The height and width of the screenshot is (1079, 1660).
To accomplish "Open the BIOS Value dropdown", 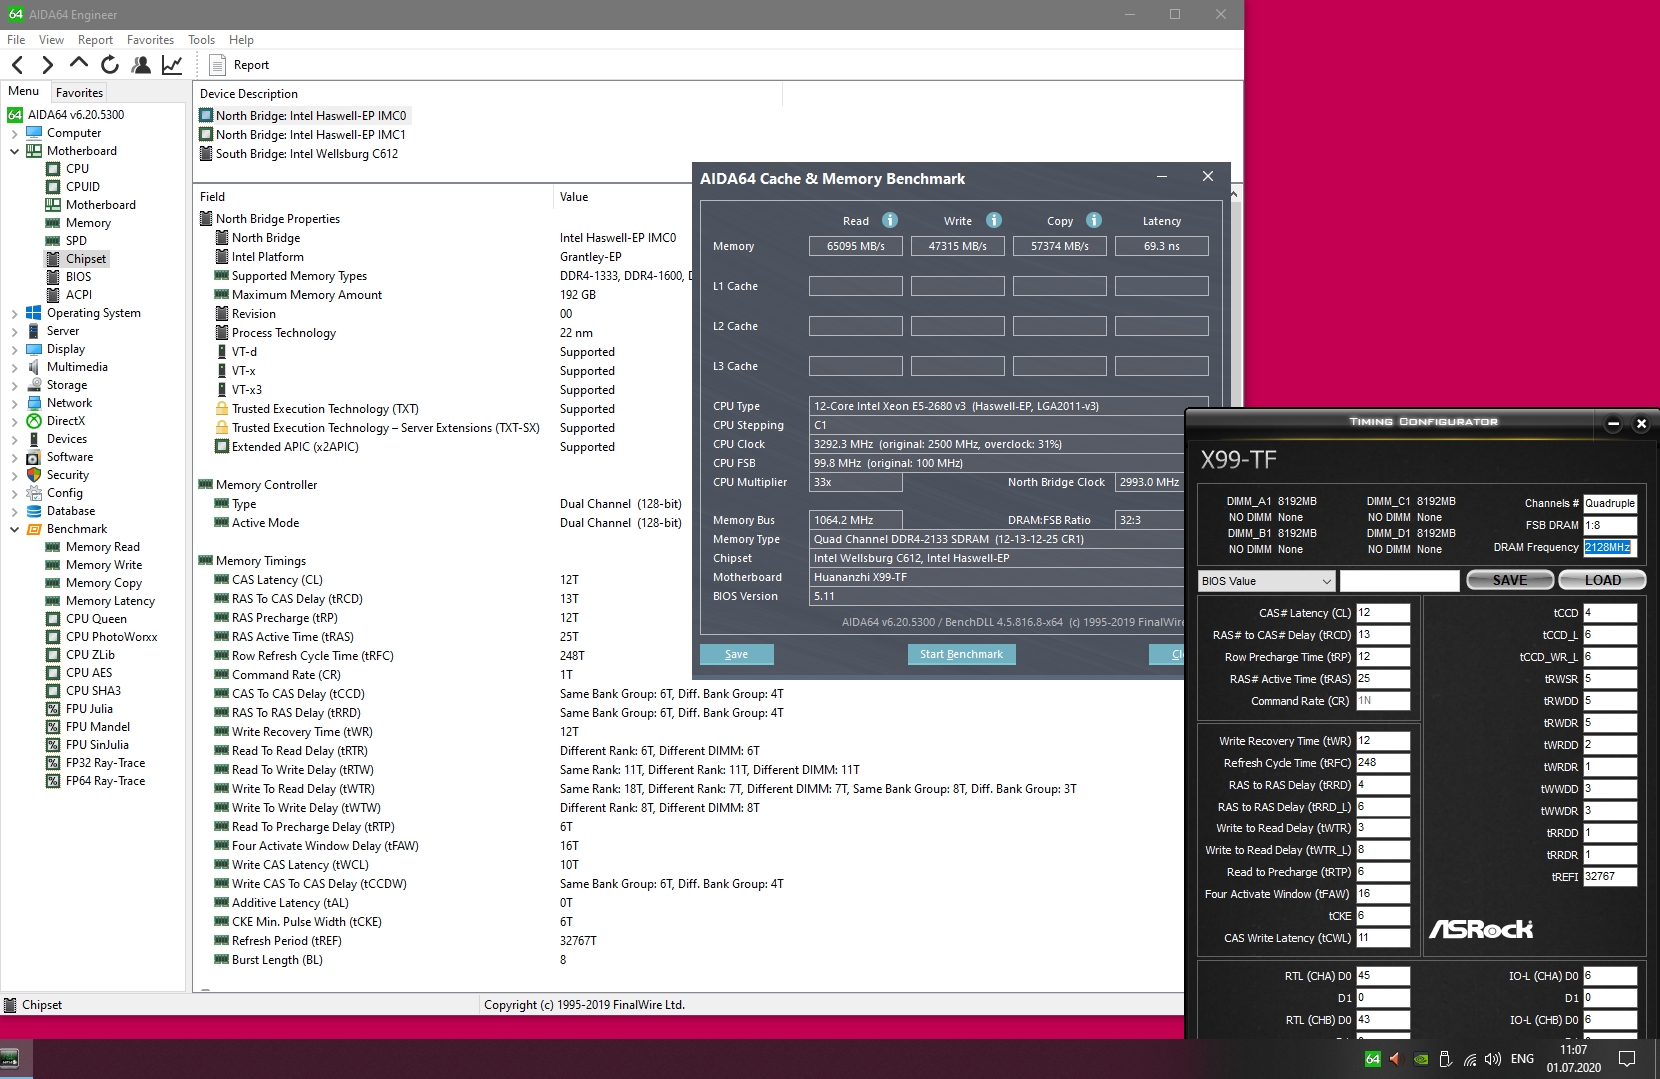I will pyautogui.click(x=1267, y=581).
